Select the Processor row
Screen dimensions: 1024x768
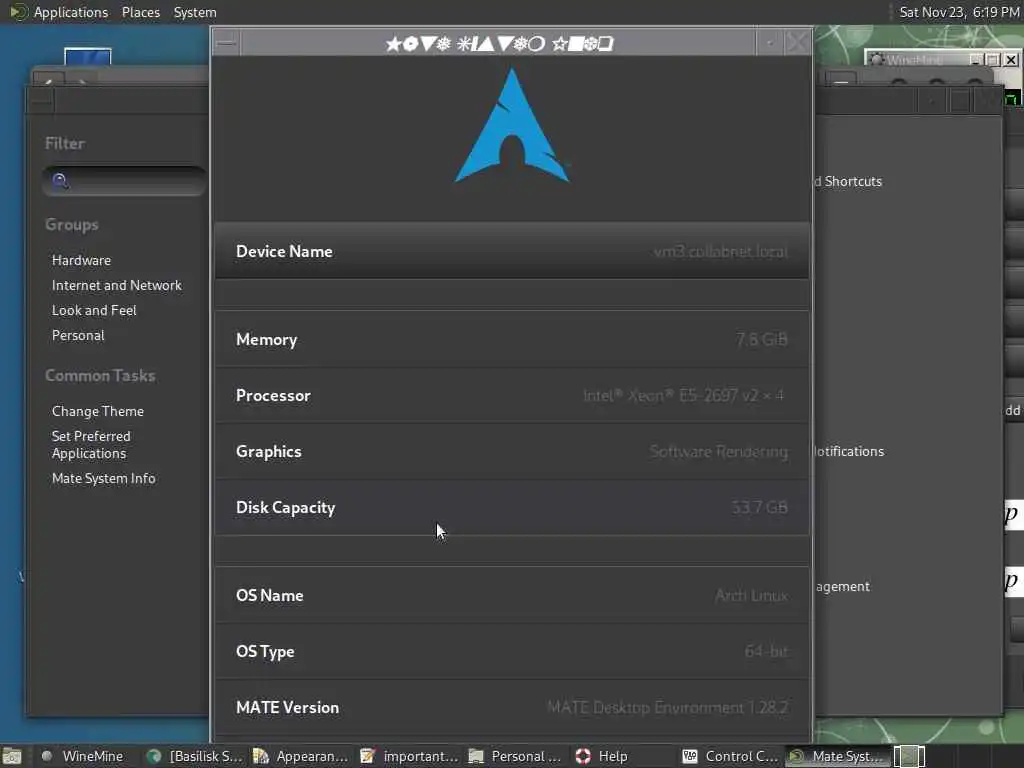[x=512, y=396]
